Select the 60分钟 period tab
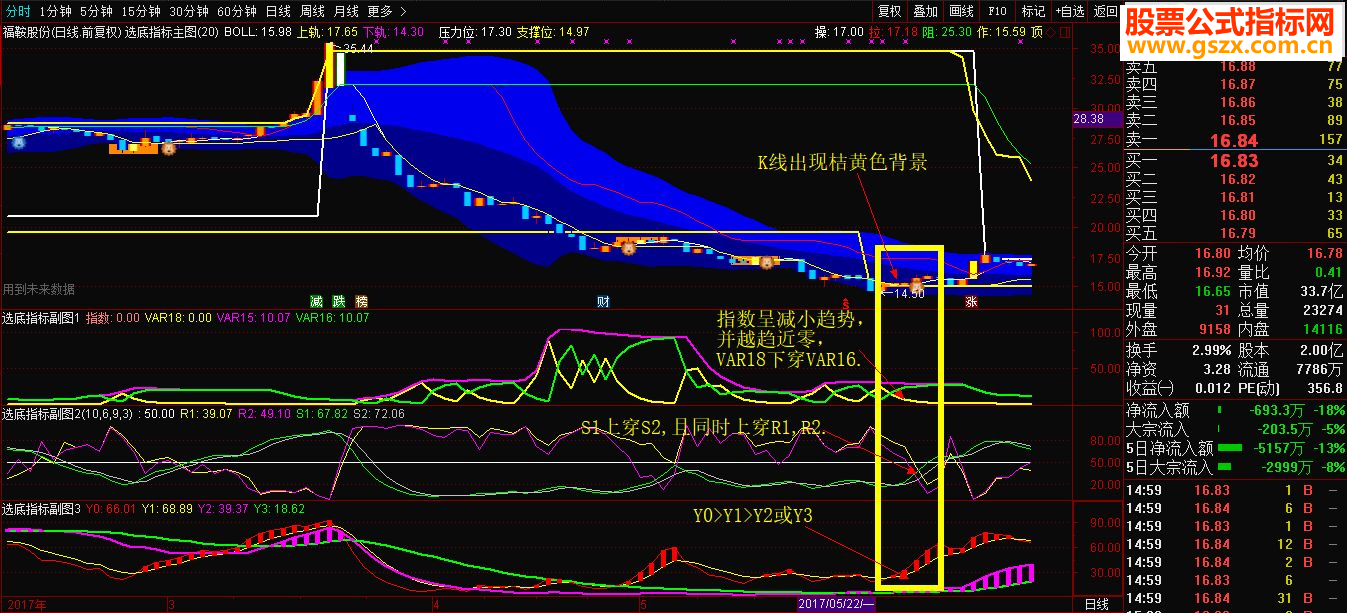Image resolution: width=1347 pixels, height=613 pixels. click(237, 11)
